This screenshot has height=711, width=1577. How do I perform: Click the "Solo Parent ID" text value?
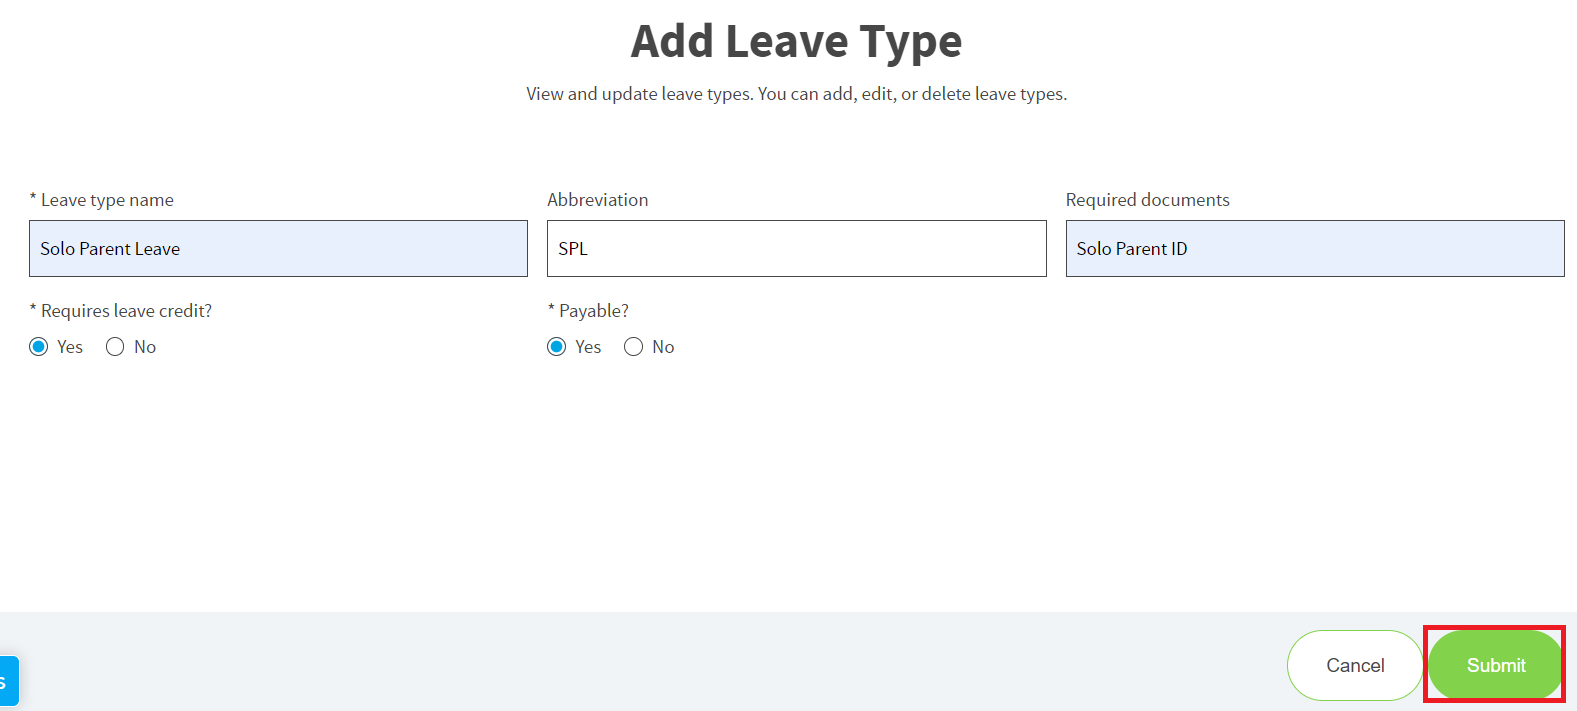tap(1132, 249)
